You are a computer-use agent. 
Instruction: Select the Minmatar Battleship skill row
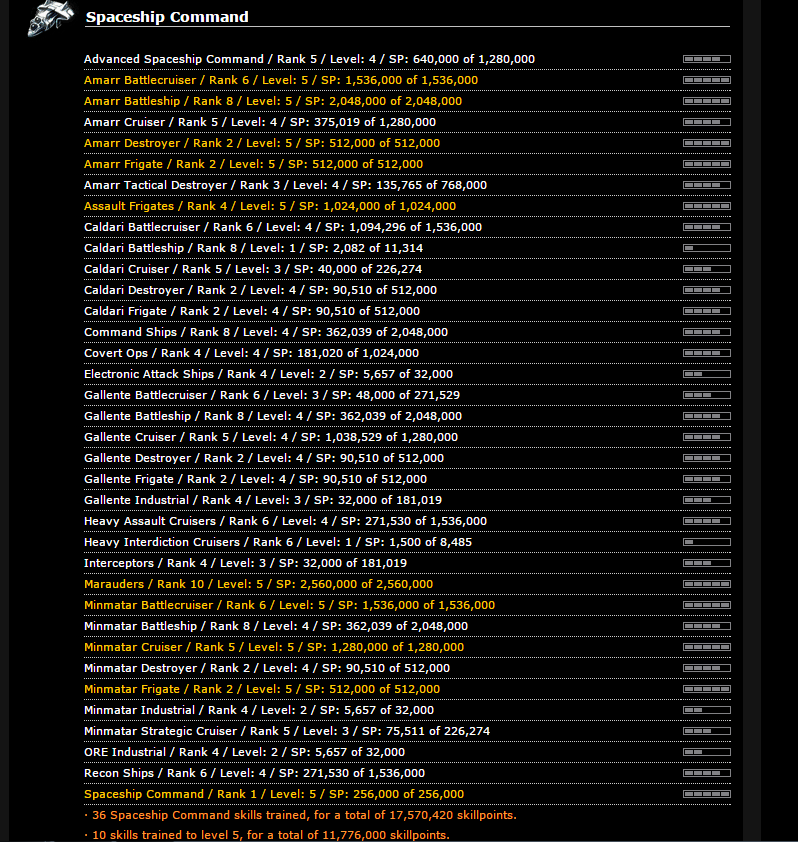(407, 626)
